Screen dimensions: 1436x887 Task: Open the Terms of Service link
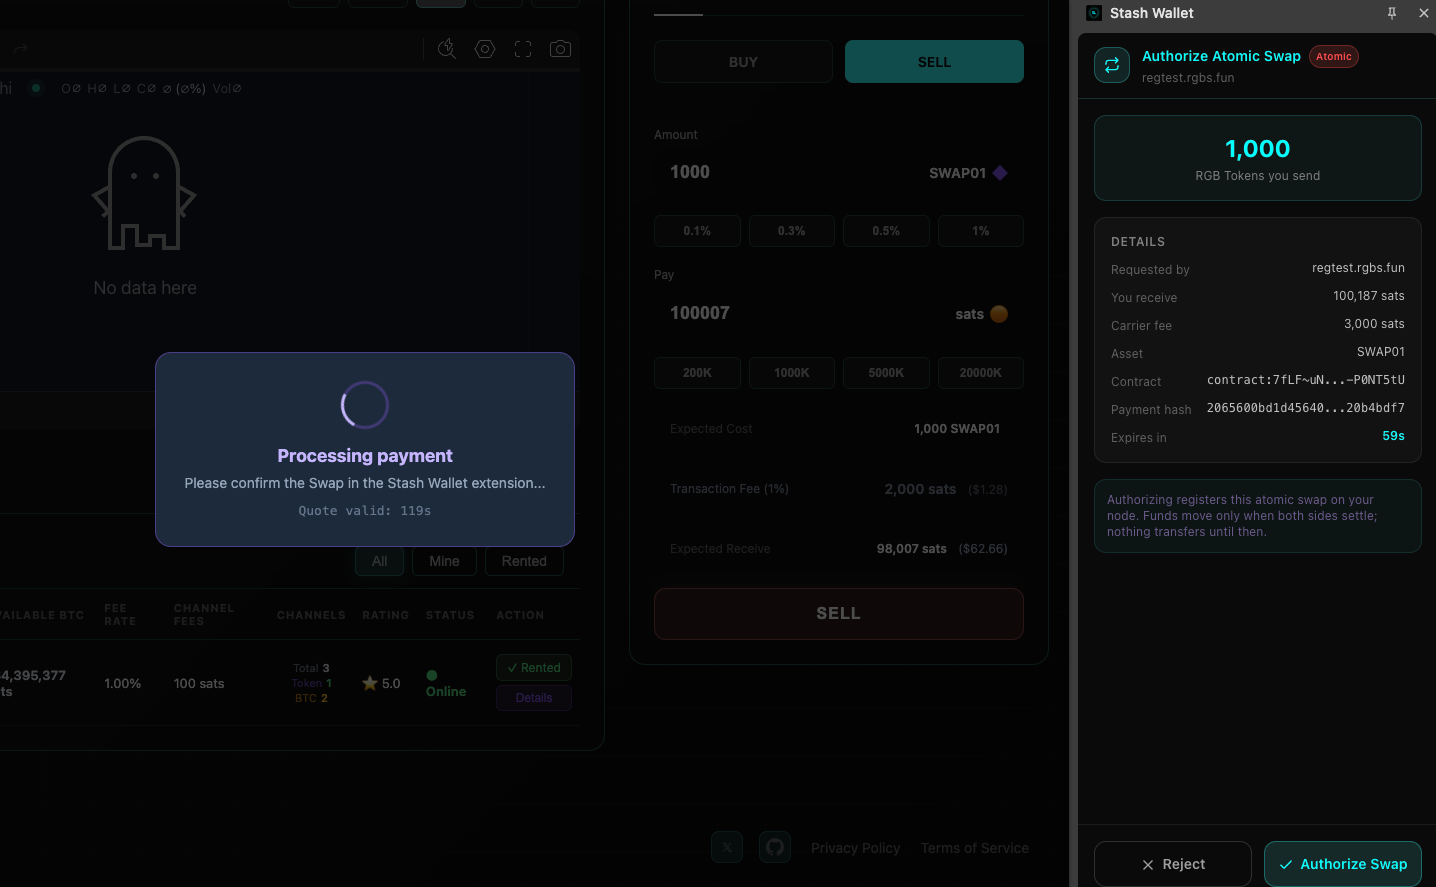(975, 848)
